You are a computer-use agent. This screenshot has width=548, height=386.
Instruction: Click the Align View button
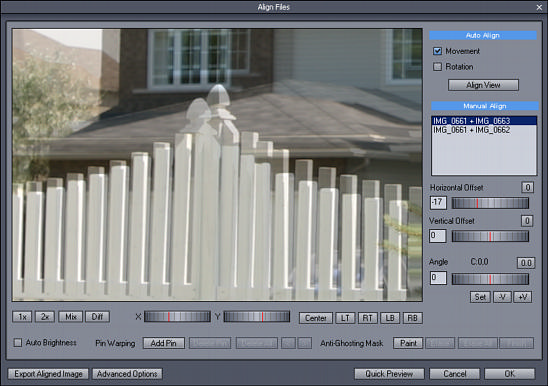pos(483,85)
